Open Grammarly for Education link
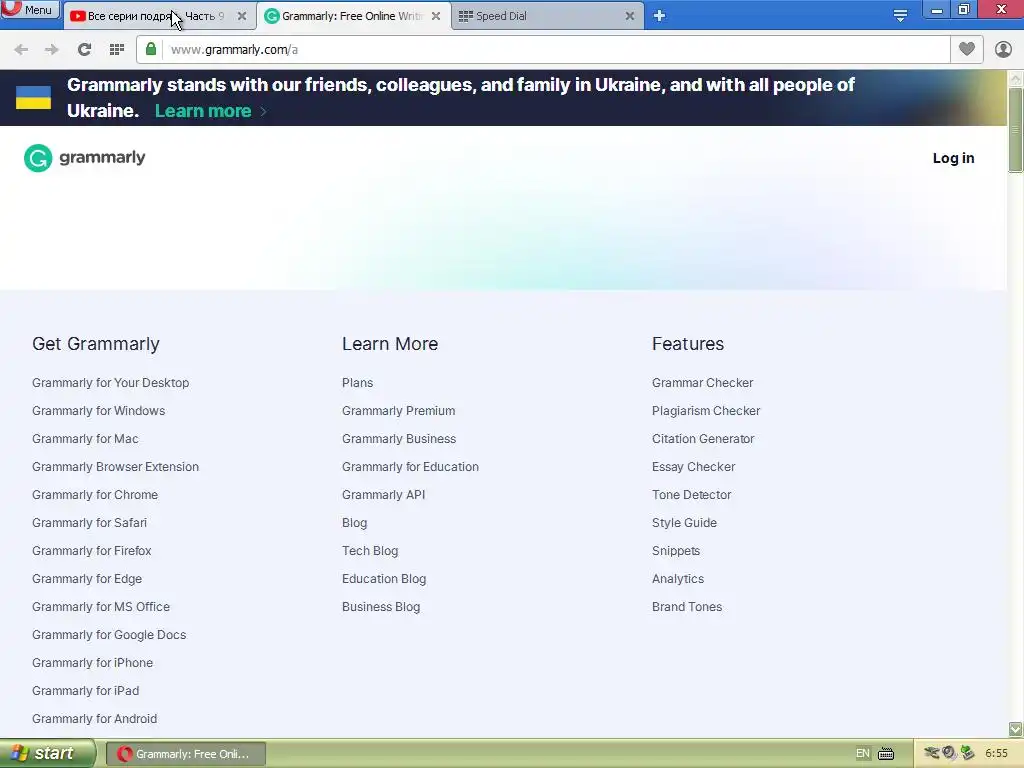The width and height of the screenshot is (1024, 768). [x=410, y=467]
